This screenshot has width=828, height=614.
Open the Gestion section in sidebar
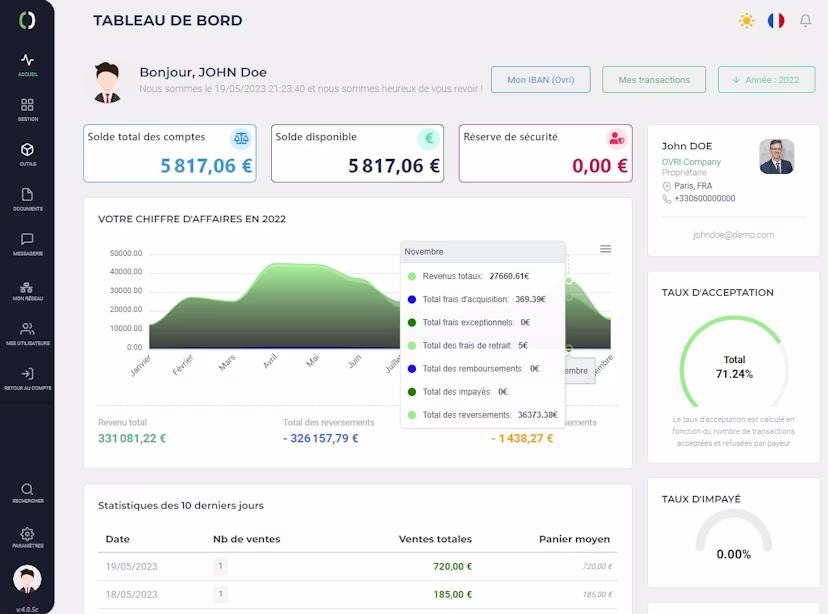(x=27, y=108)
